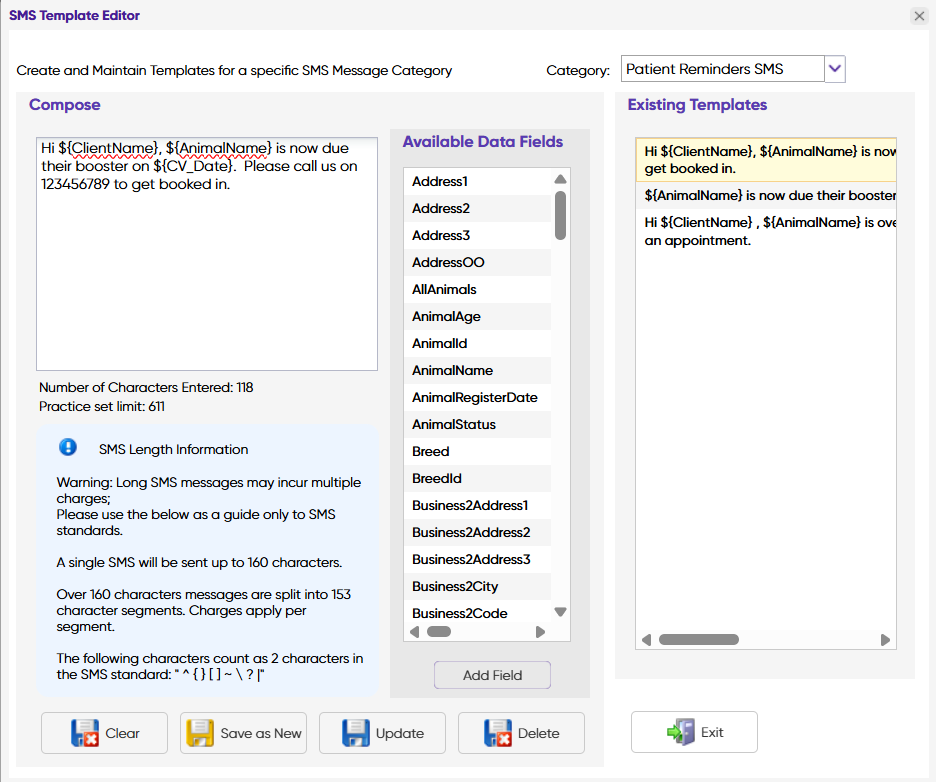Viewport: 936px width, 782px height.
Task: Click left arrow of data fields horizontal scrollbar
Action: (415, 632)
